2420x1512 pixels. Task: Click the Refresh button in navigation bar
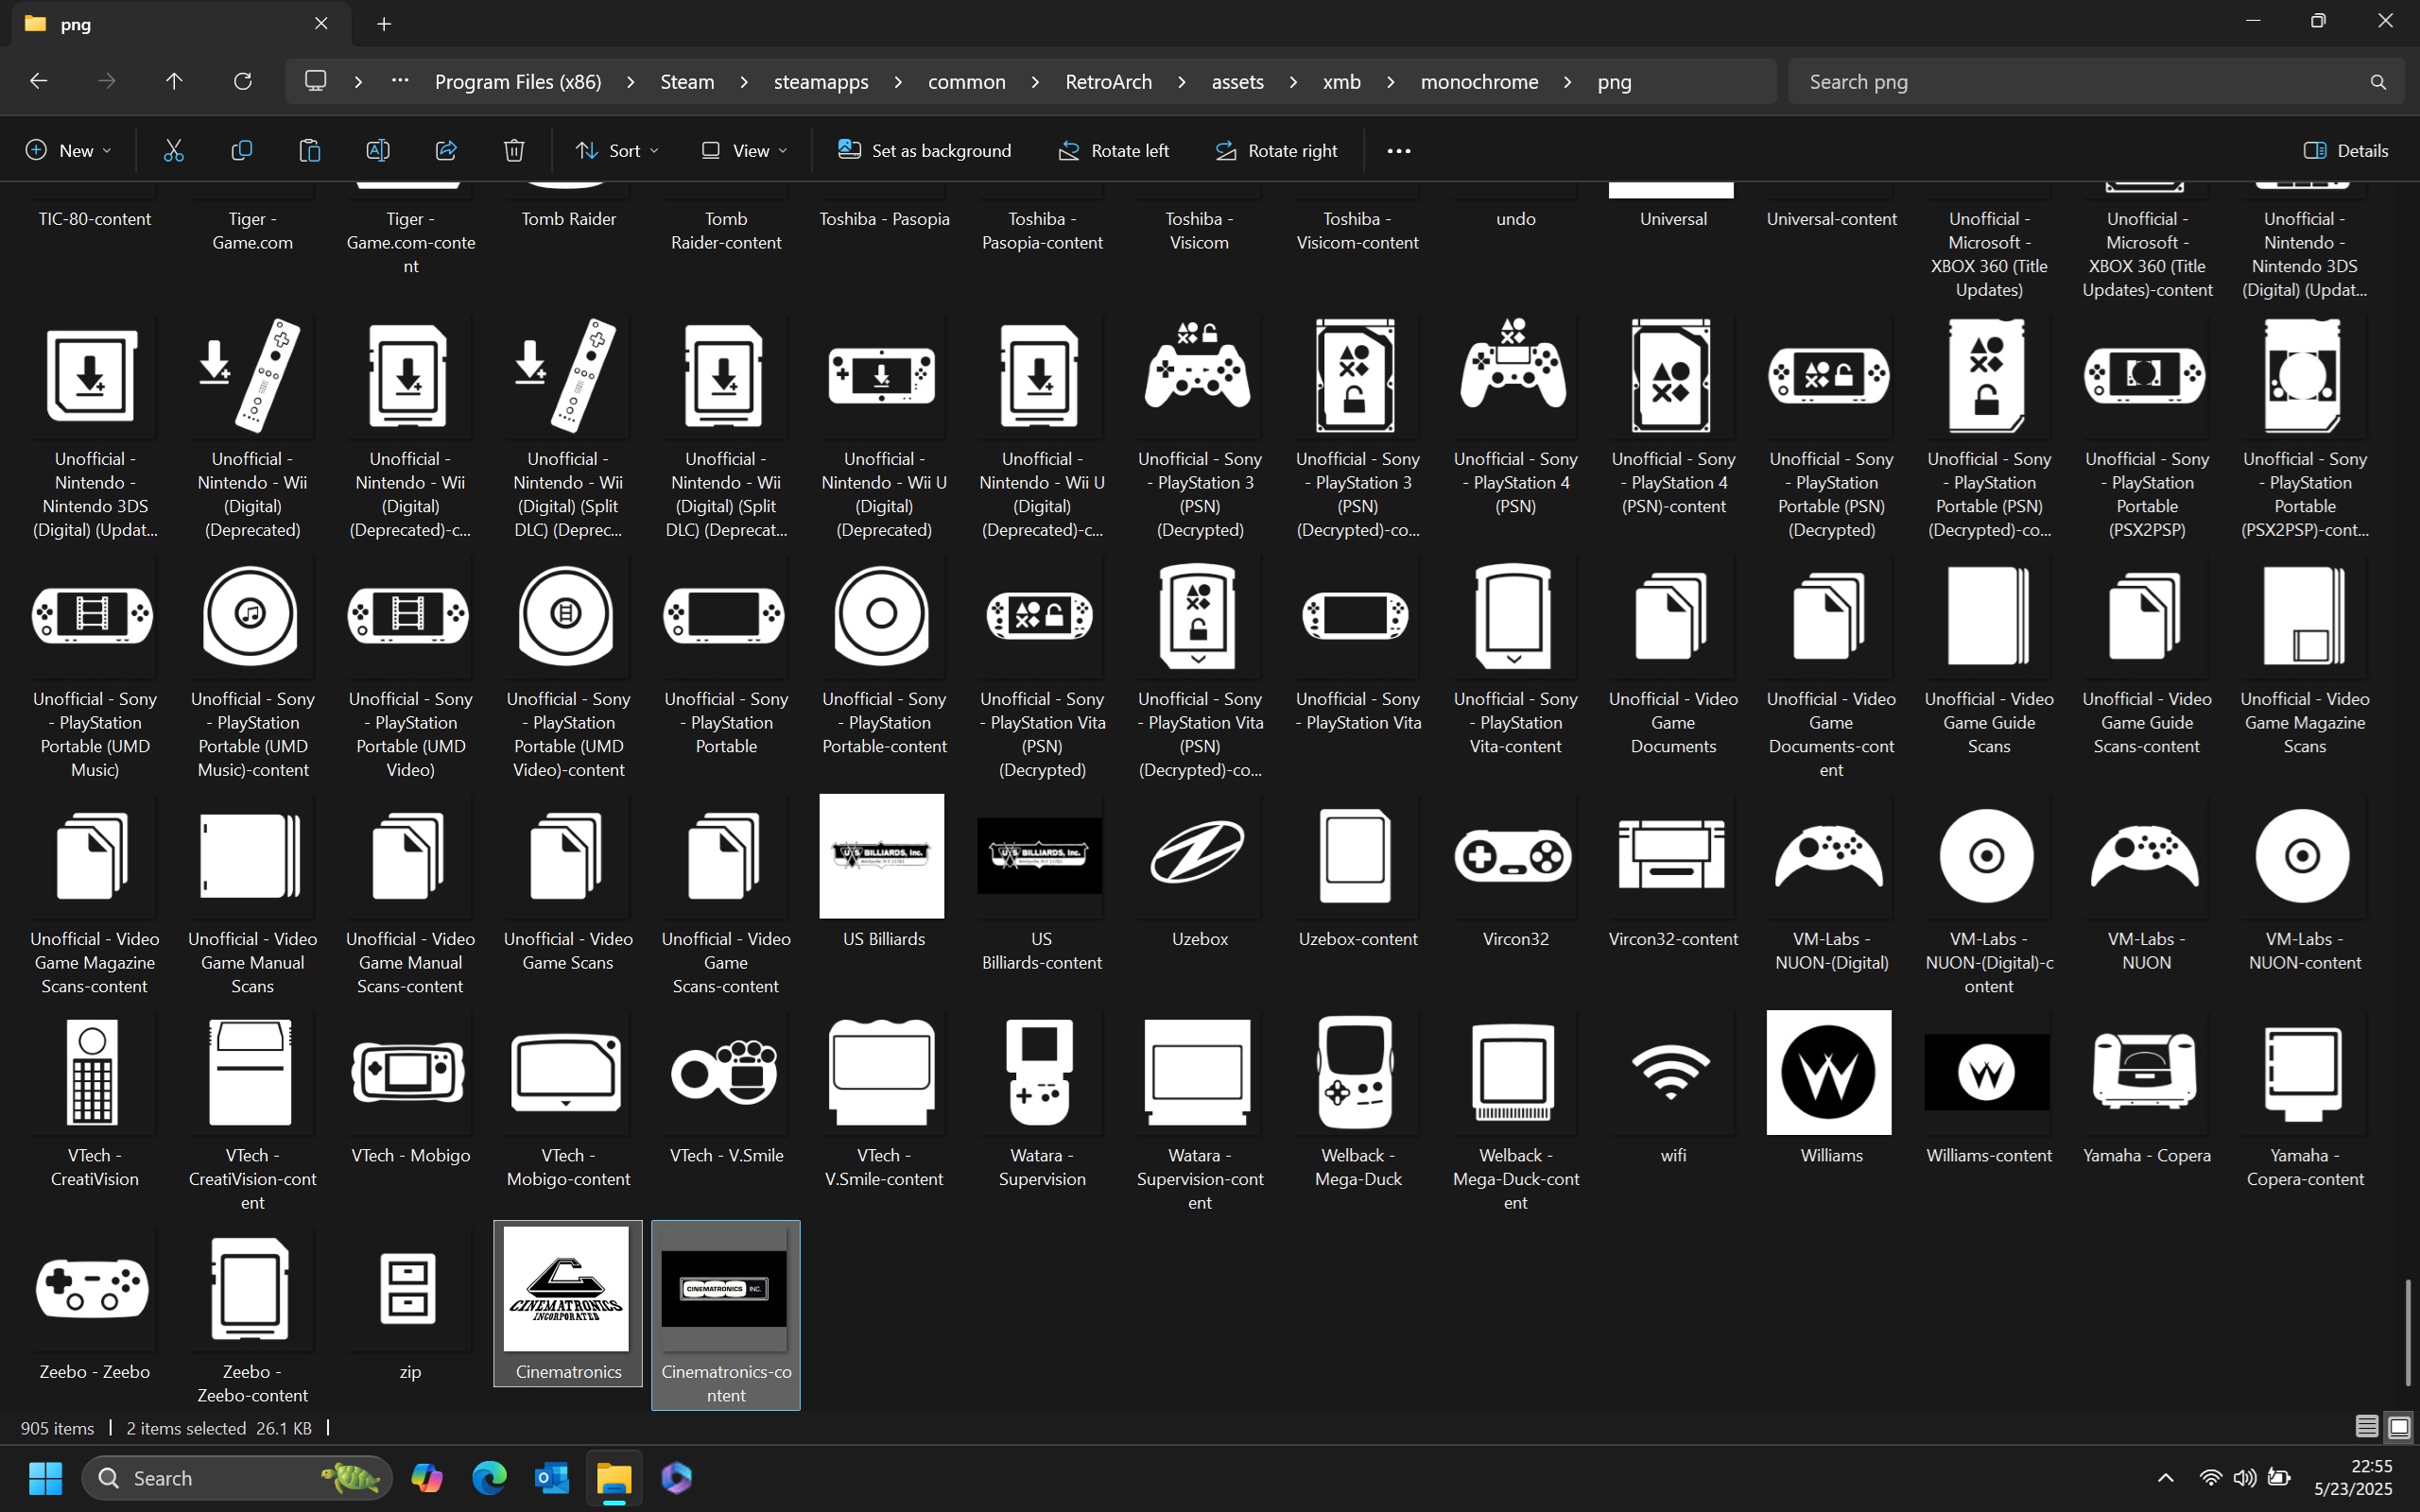(x=242, y=81)
